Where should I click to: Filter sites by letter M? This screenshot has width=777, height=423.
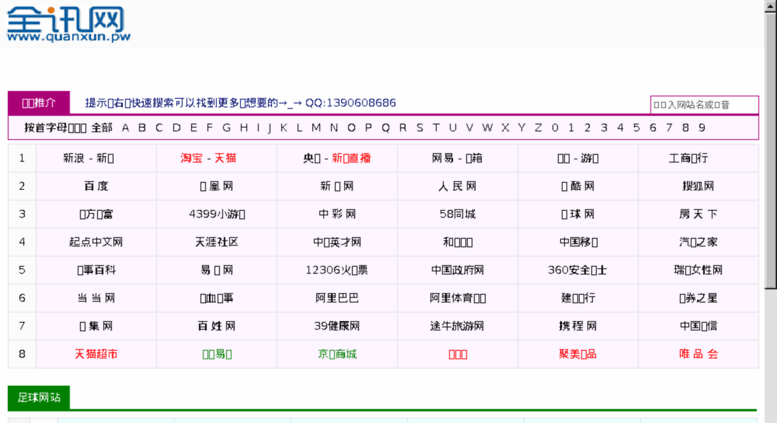pyautogui.click(x=316, y=128)
